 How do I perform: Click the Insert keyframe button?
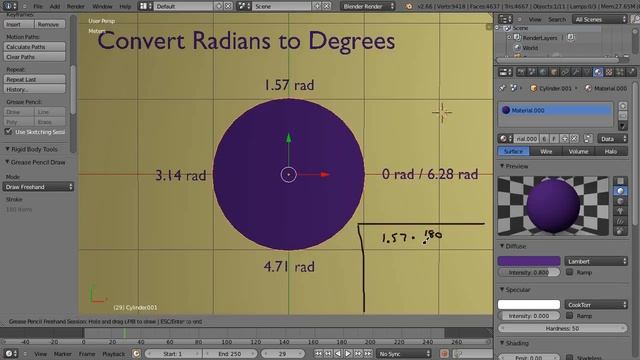19,24
